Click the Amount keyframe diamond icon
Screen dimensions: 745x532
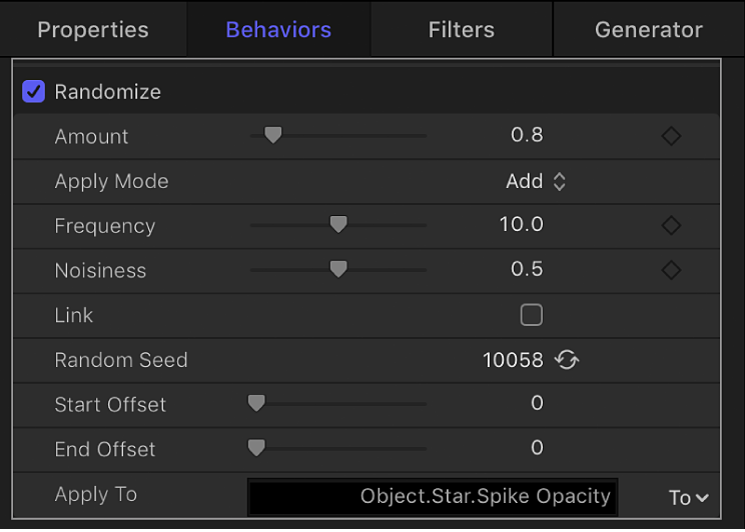671,136
